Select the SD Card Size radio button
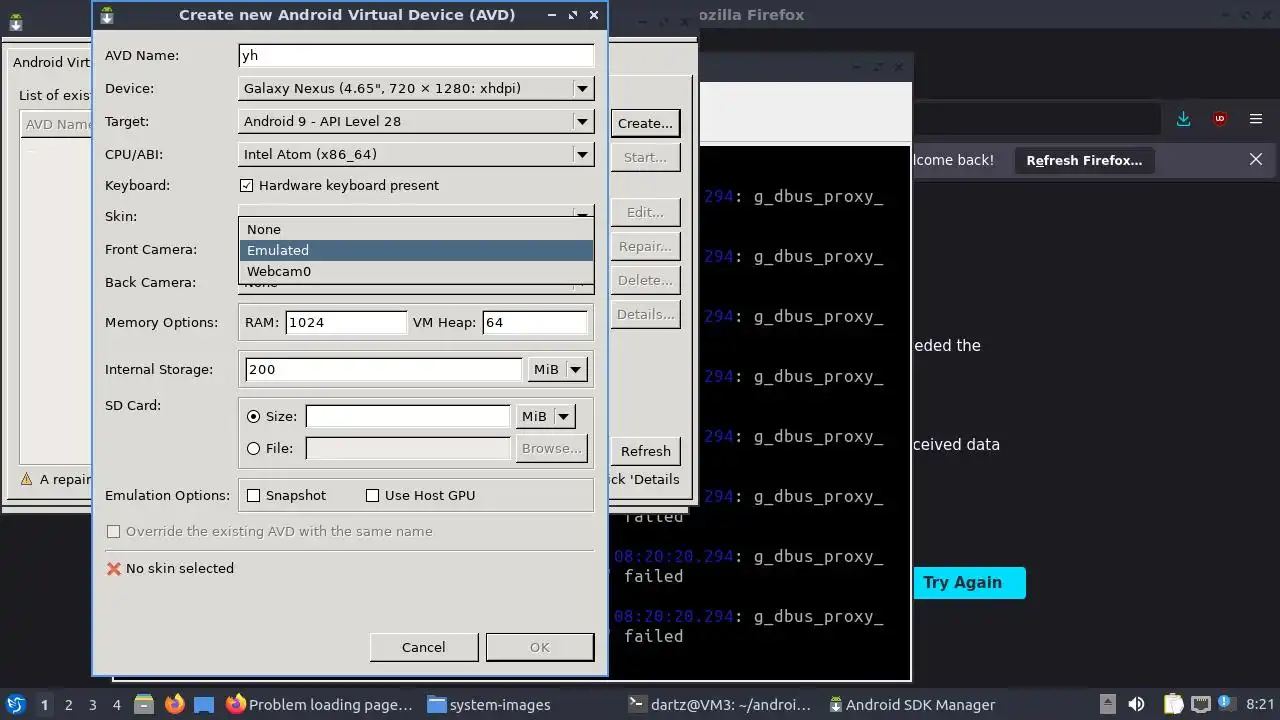This screenshot has width=1280, height=720. [x=253, y=416]
